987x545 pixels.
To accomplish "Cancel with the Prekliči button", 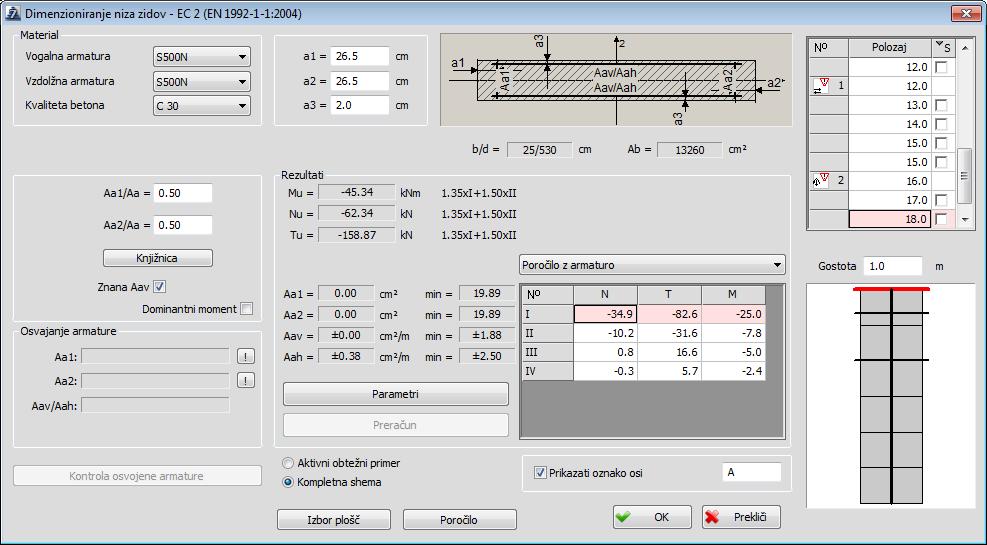I will (742, 517).
